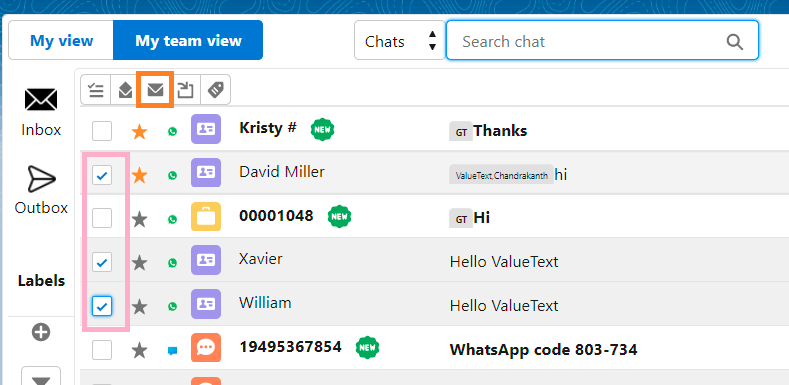Open the Kristy # conversation

268,128
